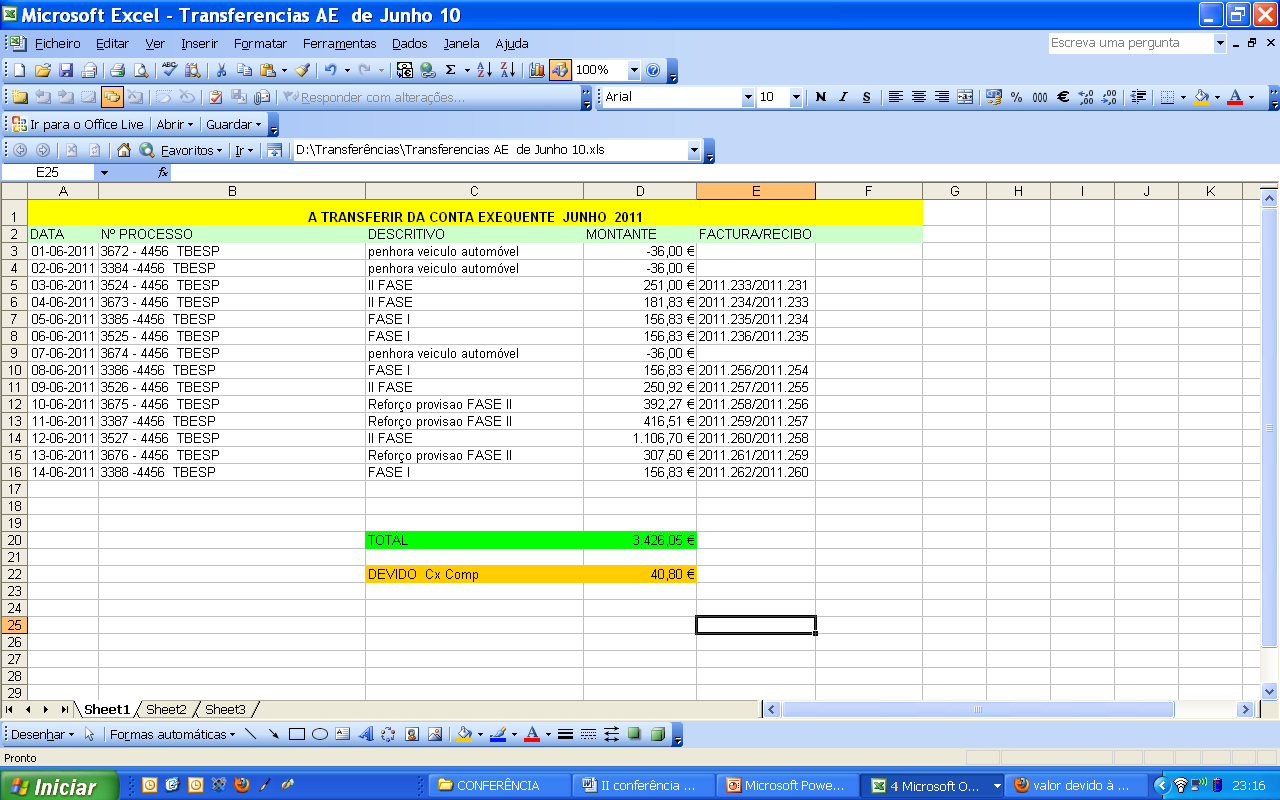Image resolution: width=1280 pixels, height=800 pixels.
Task: Open the font size dropdown
Action: [796, 97]
